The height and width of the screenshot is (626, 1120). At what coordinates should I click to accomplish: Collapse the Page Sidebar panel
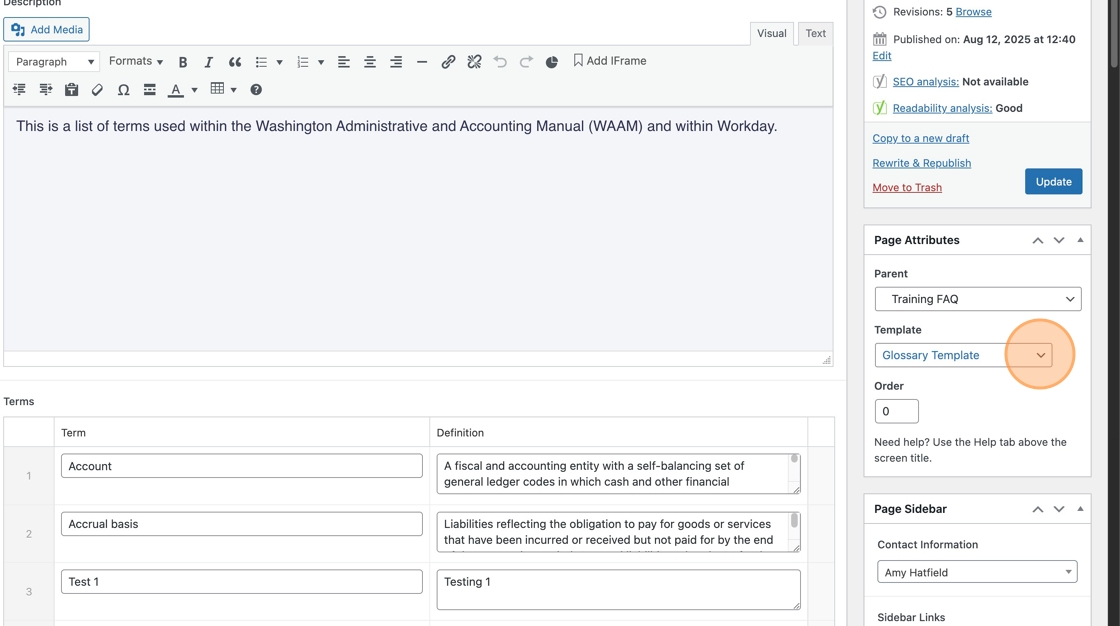1080,509
